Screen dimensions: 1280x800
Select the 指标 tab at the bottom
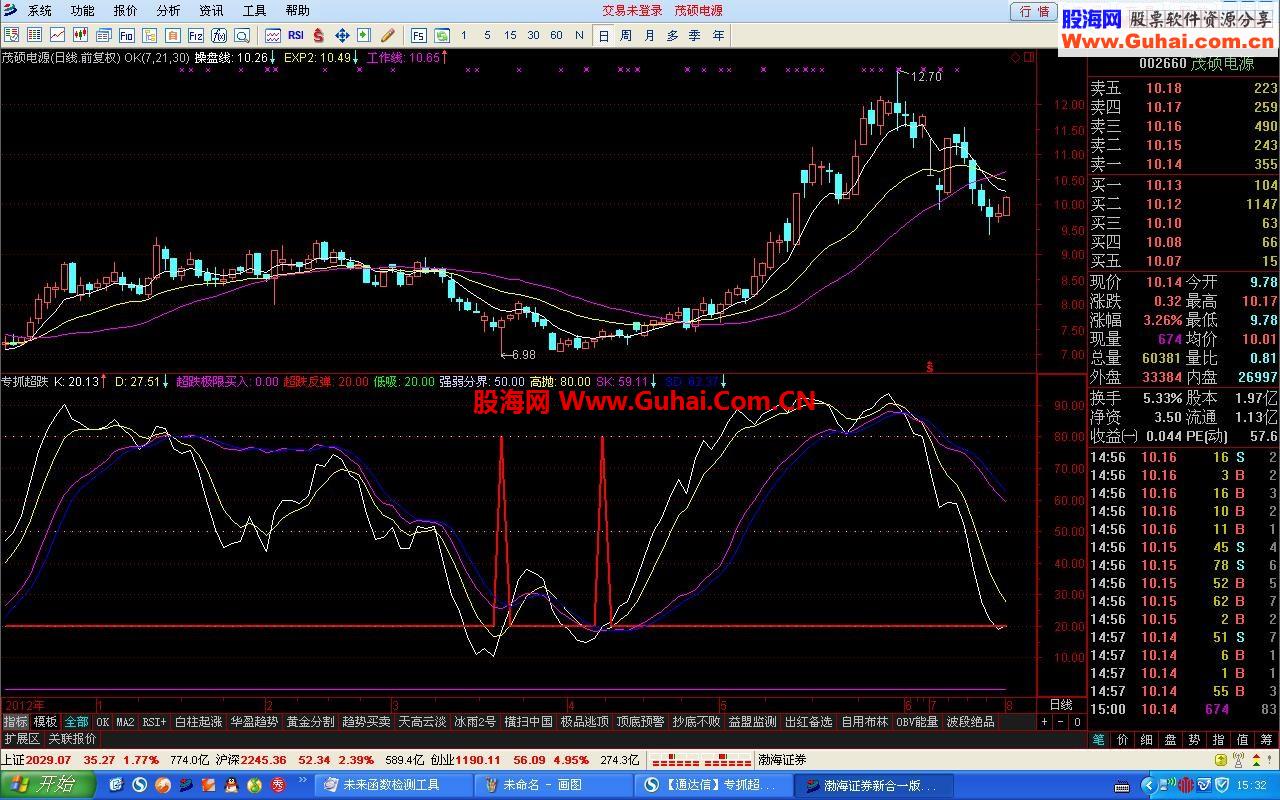(x=15, y=721)
